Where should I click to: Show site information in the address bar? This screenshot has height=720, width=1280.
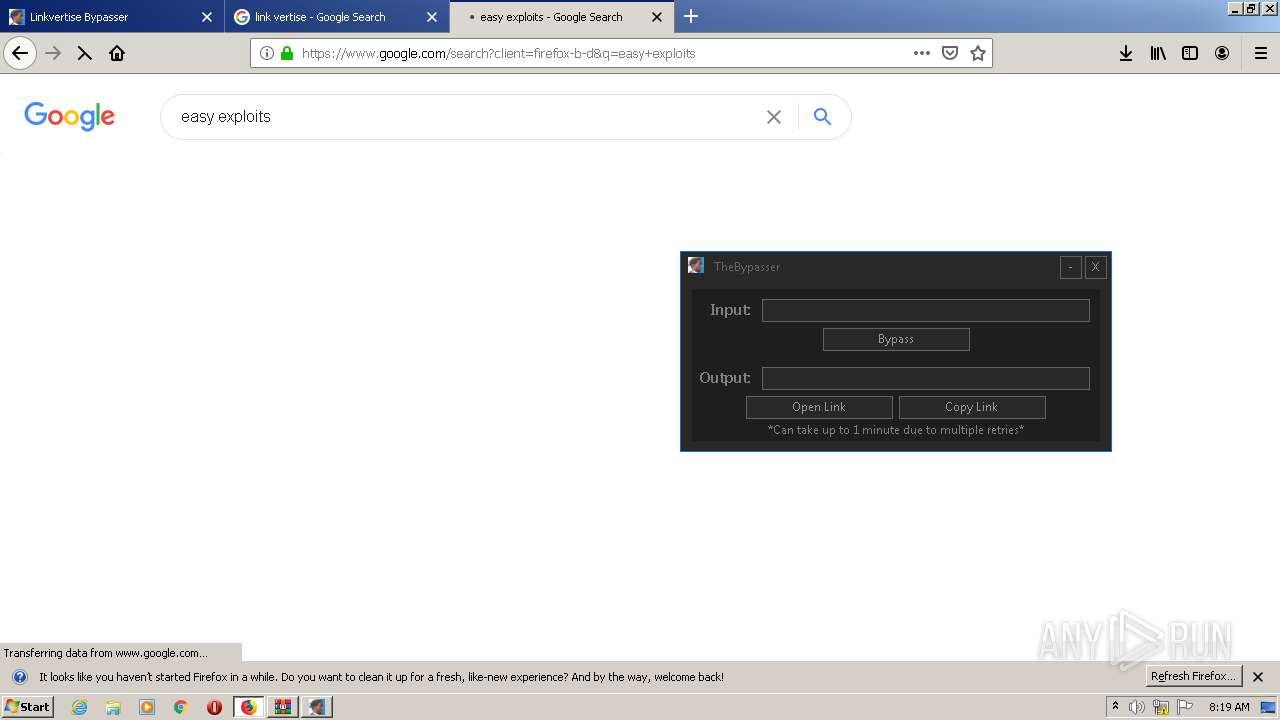tap(266, 53)
